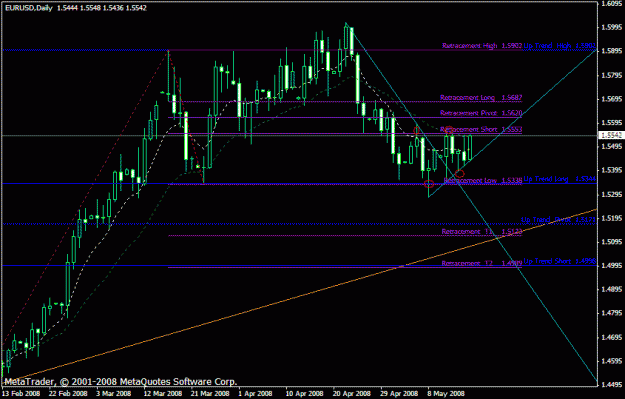This screenshot has height=399, width=625.
Task: Click the Retracement Pivot 1.5620 label
Action: pyautogui.click(x=481, y=113)
